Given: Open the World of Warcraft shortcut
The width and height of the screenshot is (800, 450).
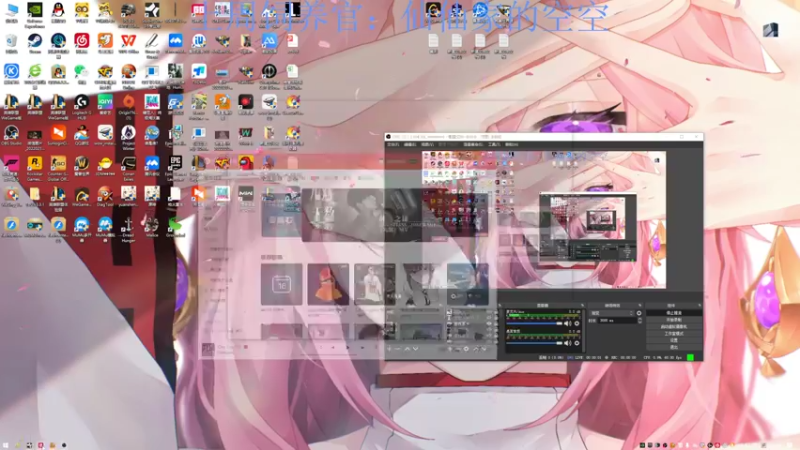Looking at the screenshot, I should coord(82,167).
